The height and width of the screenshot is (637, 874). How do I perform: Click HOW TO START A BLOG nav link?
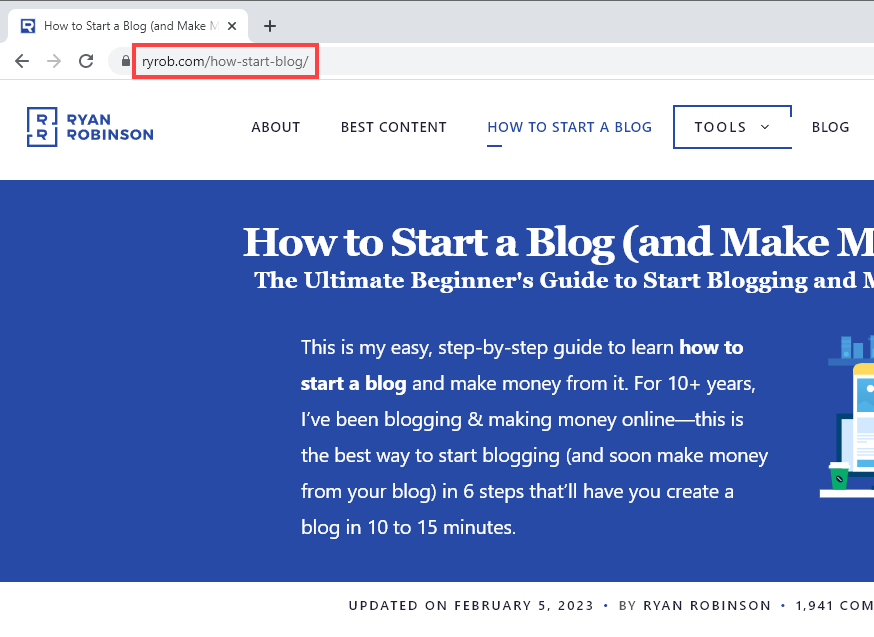tap(569, 127)
